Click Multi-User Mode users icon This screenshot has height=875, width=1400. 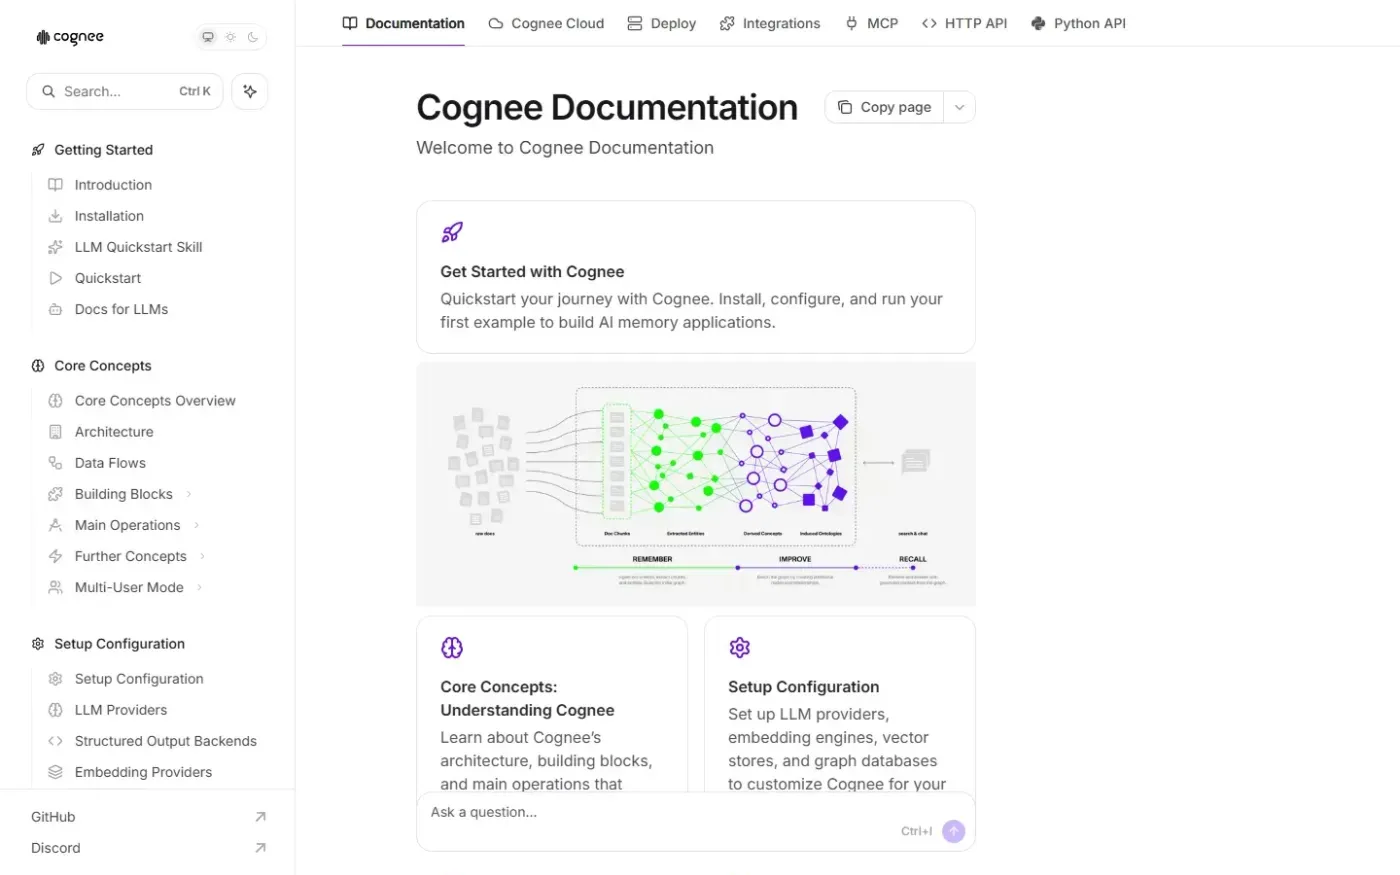tap(56, 587)
